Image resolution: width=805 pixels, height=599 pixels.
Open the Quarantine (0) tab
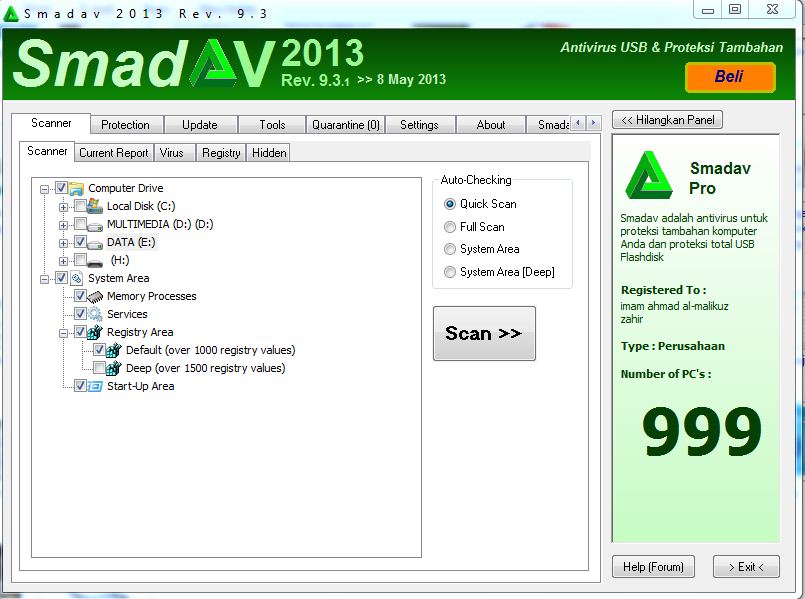pyautogui.click(x=346, y=125)
